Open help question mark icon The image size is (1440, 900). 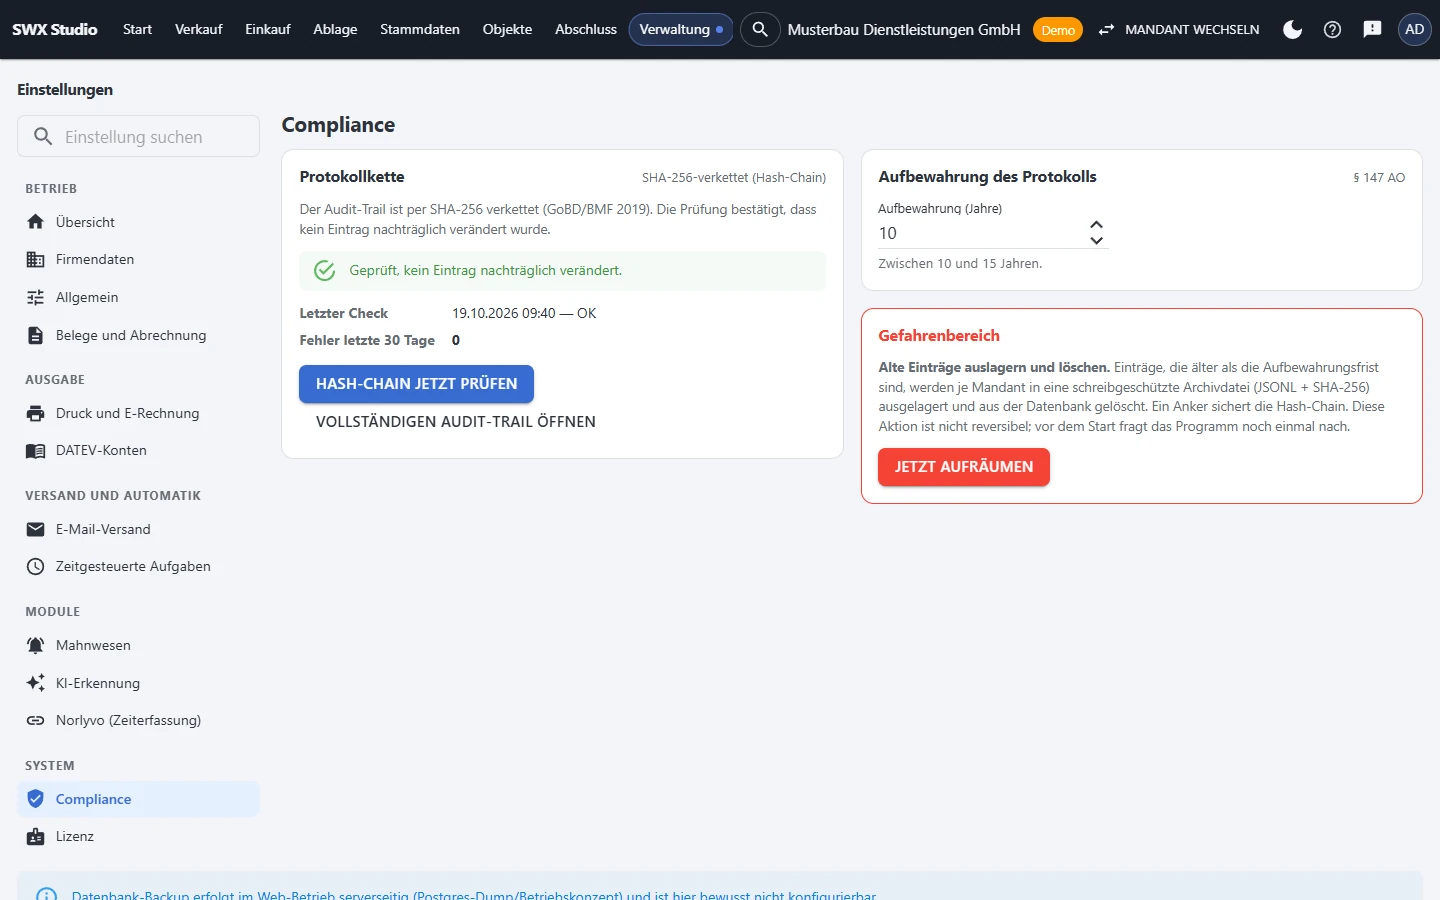click(1332, 29)
